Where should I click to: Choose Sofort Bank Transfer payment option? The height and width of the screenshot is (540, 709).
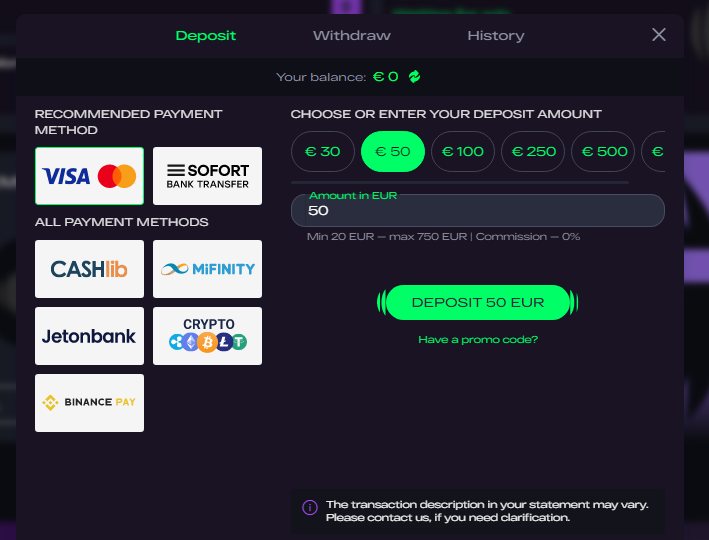[x=207, y=177]
